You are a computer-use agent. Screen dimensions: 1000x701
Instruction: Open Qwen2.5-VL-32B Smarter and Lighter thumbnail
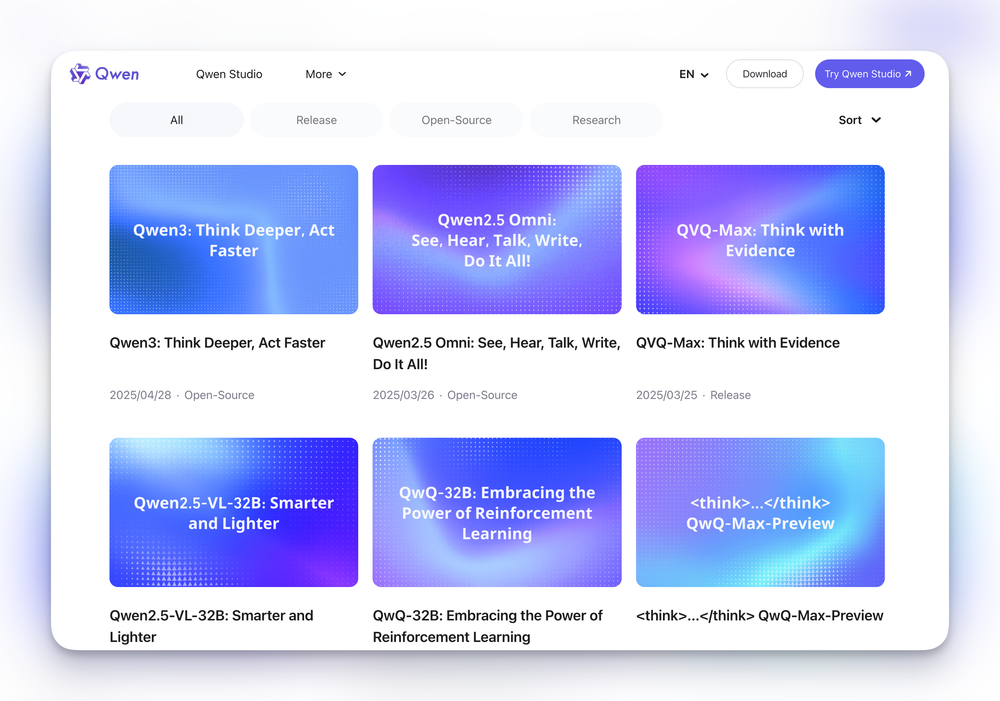[x=233, y=512]
